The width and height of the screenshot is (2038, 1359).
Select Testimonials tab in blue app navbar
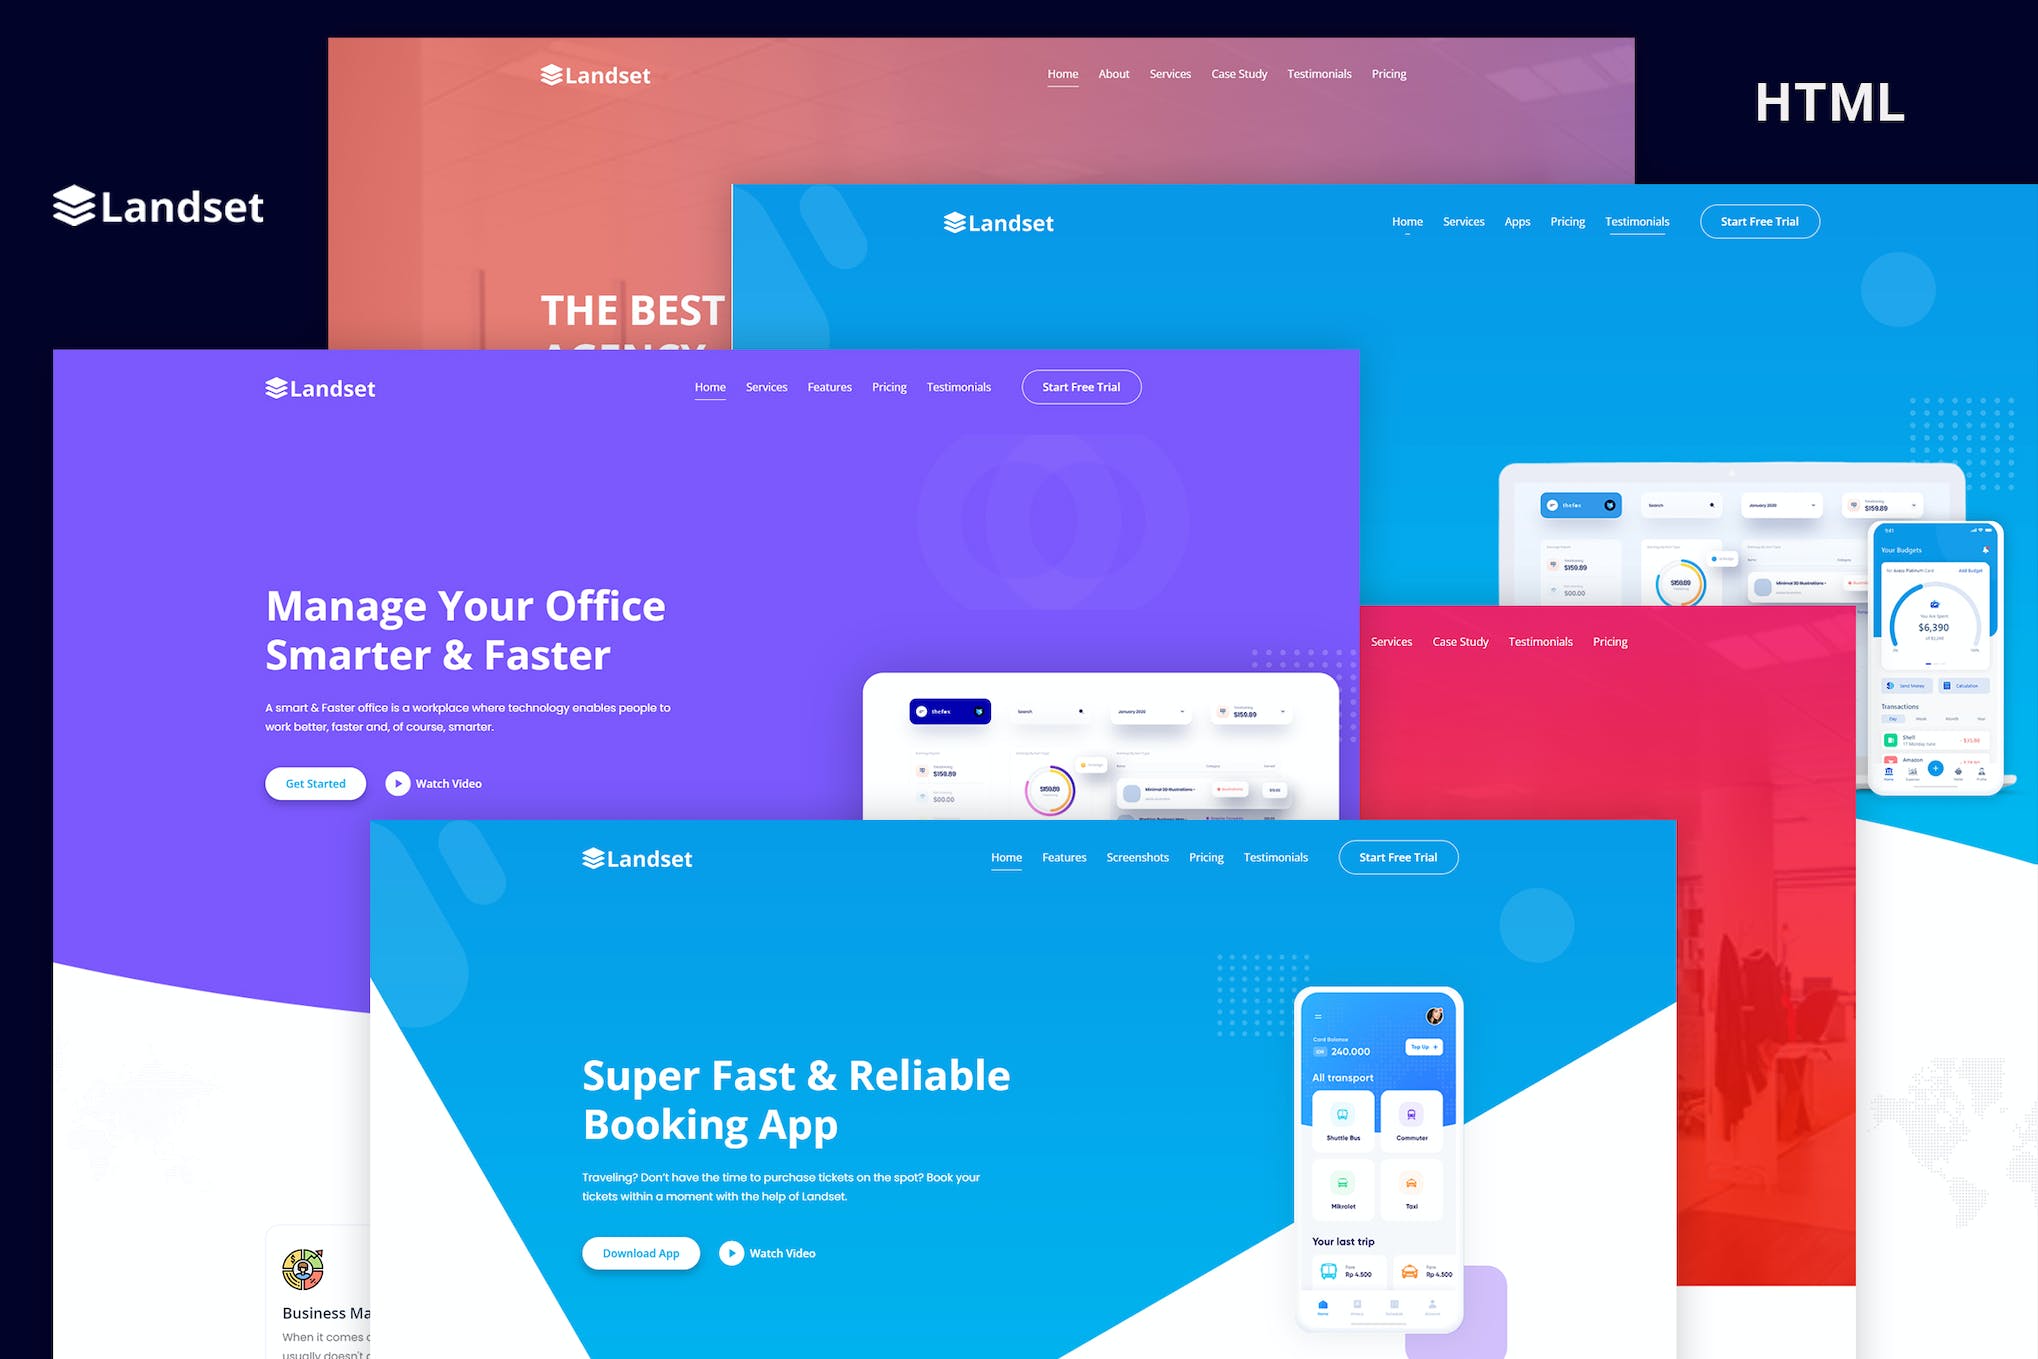(1638, 221)
